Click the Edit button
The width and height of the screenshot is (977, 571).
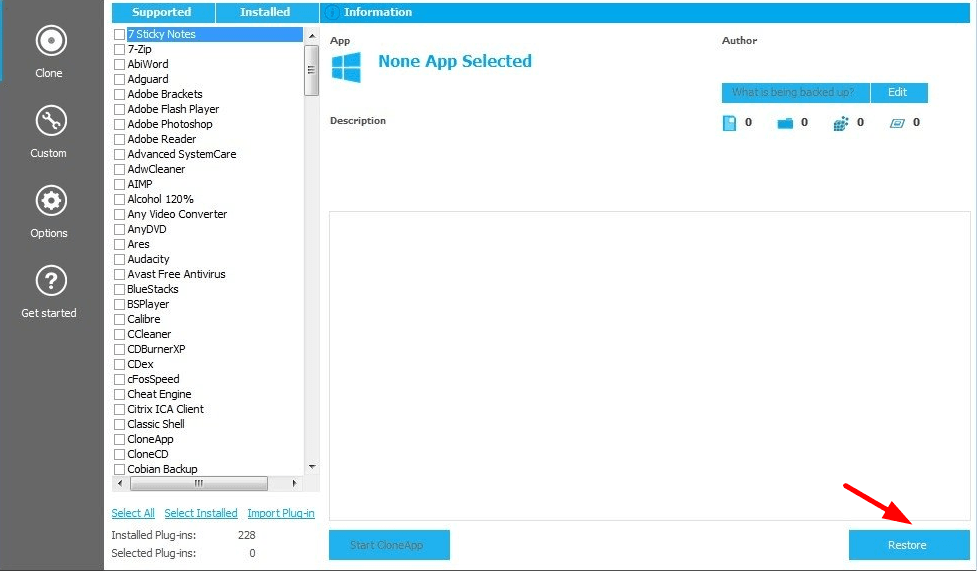(899, 92)
